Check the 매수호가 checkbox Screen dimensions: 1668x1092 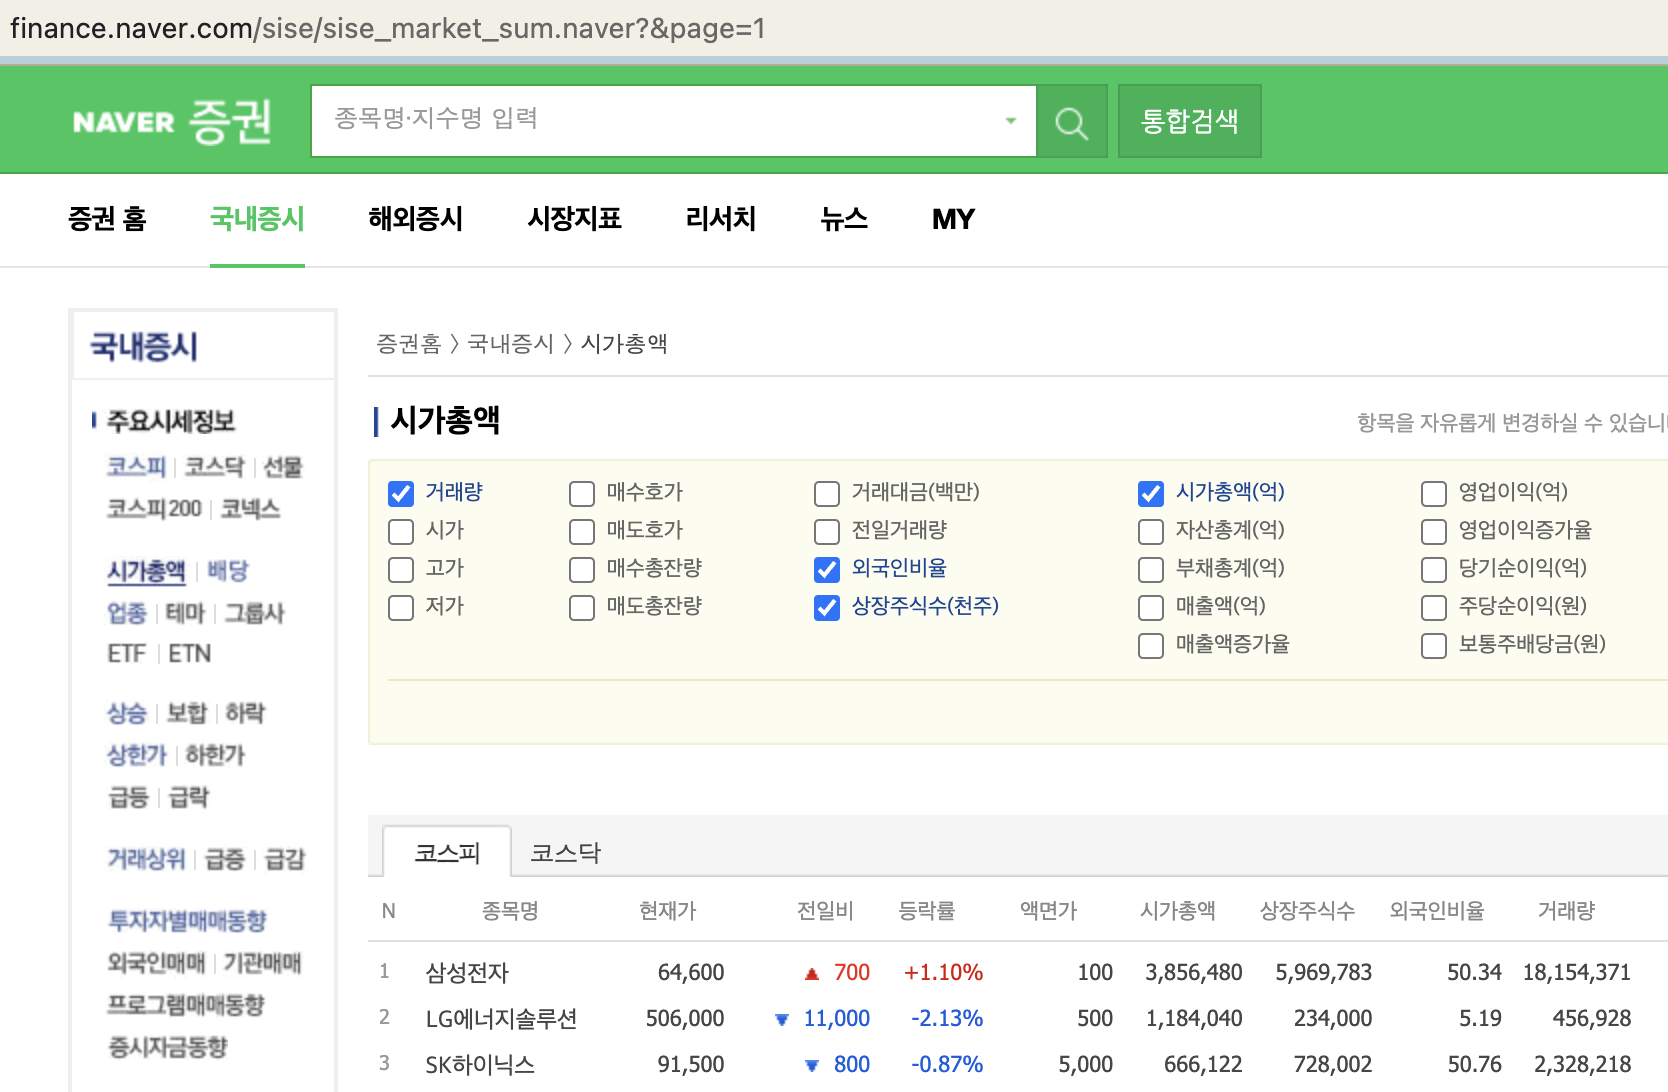[x=582, y=493]
